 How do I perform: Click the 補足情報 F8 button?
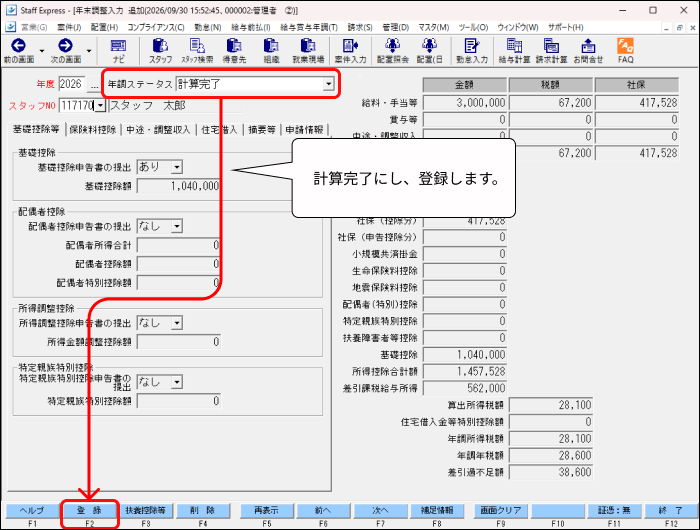pos(437,510)
